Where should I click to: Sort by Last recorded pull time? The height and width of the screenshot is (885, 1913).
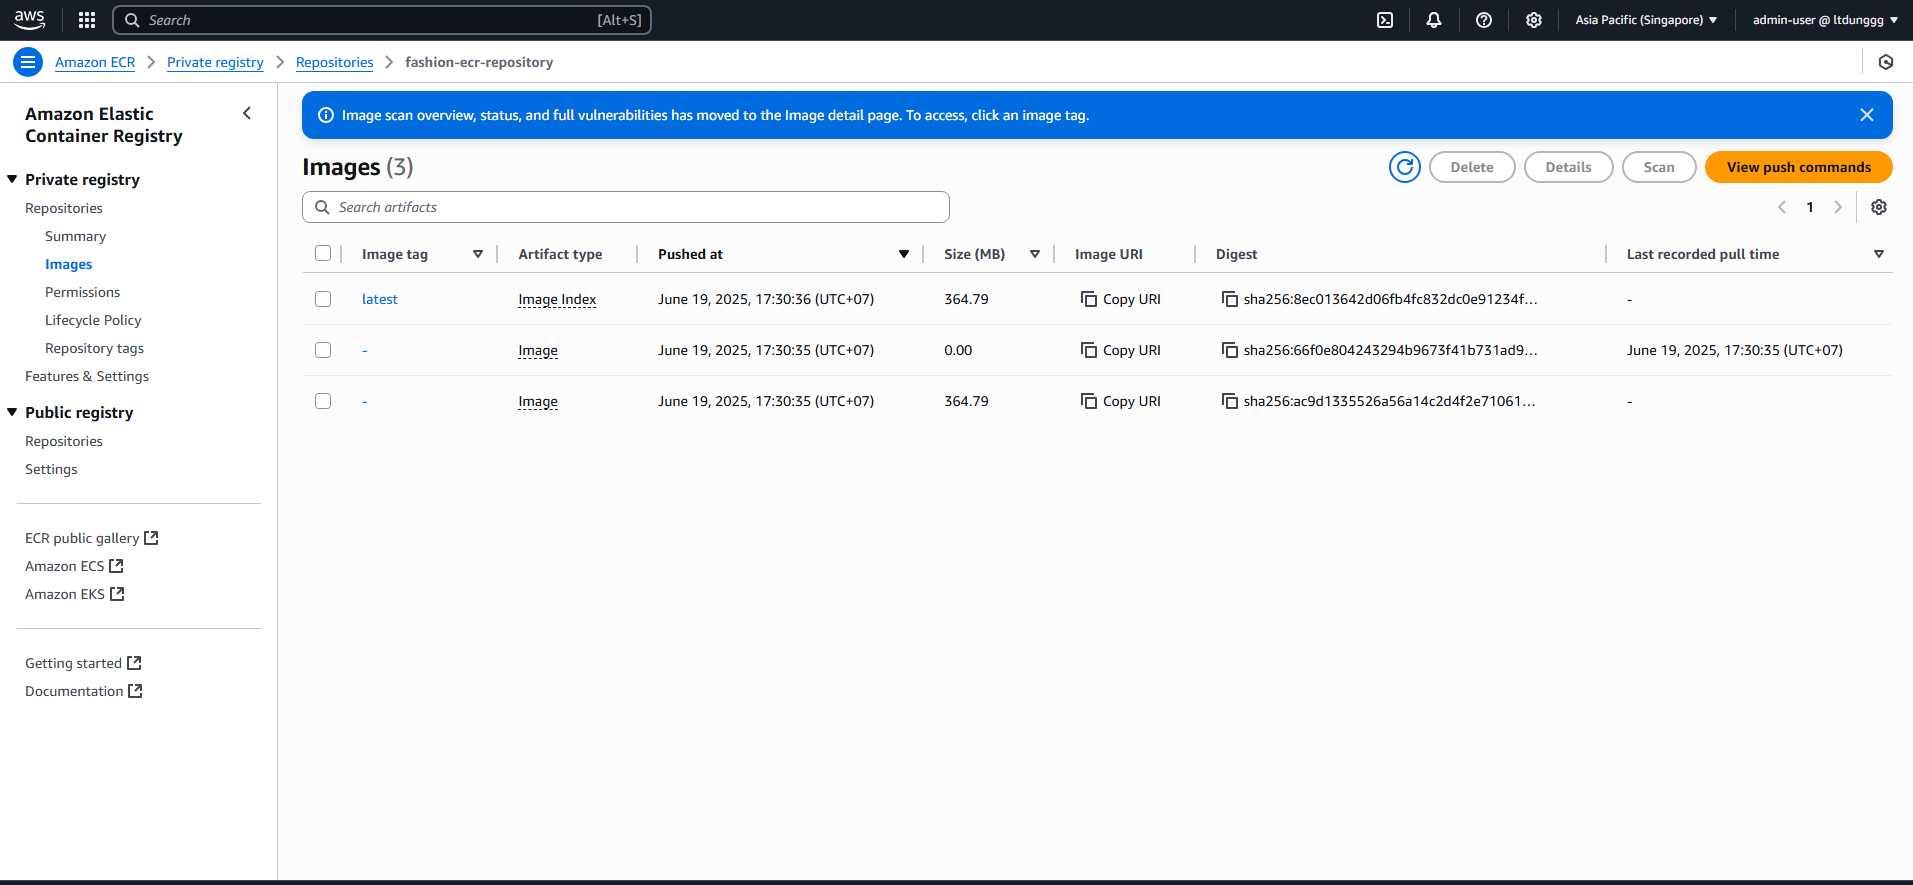pyautogui.click(x=1879, y=254)
